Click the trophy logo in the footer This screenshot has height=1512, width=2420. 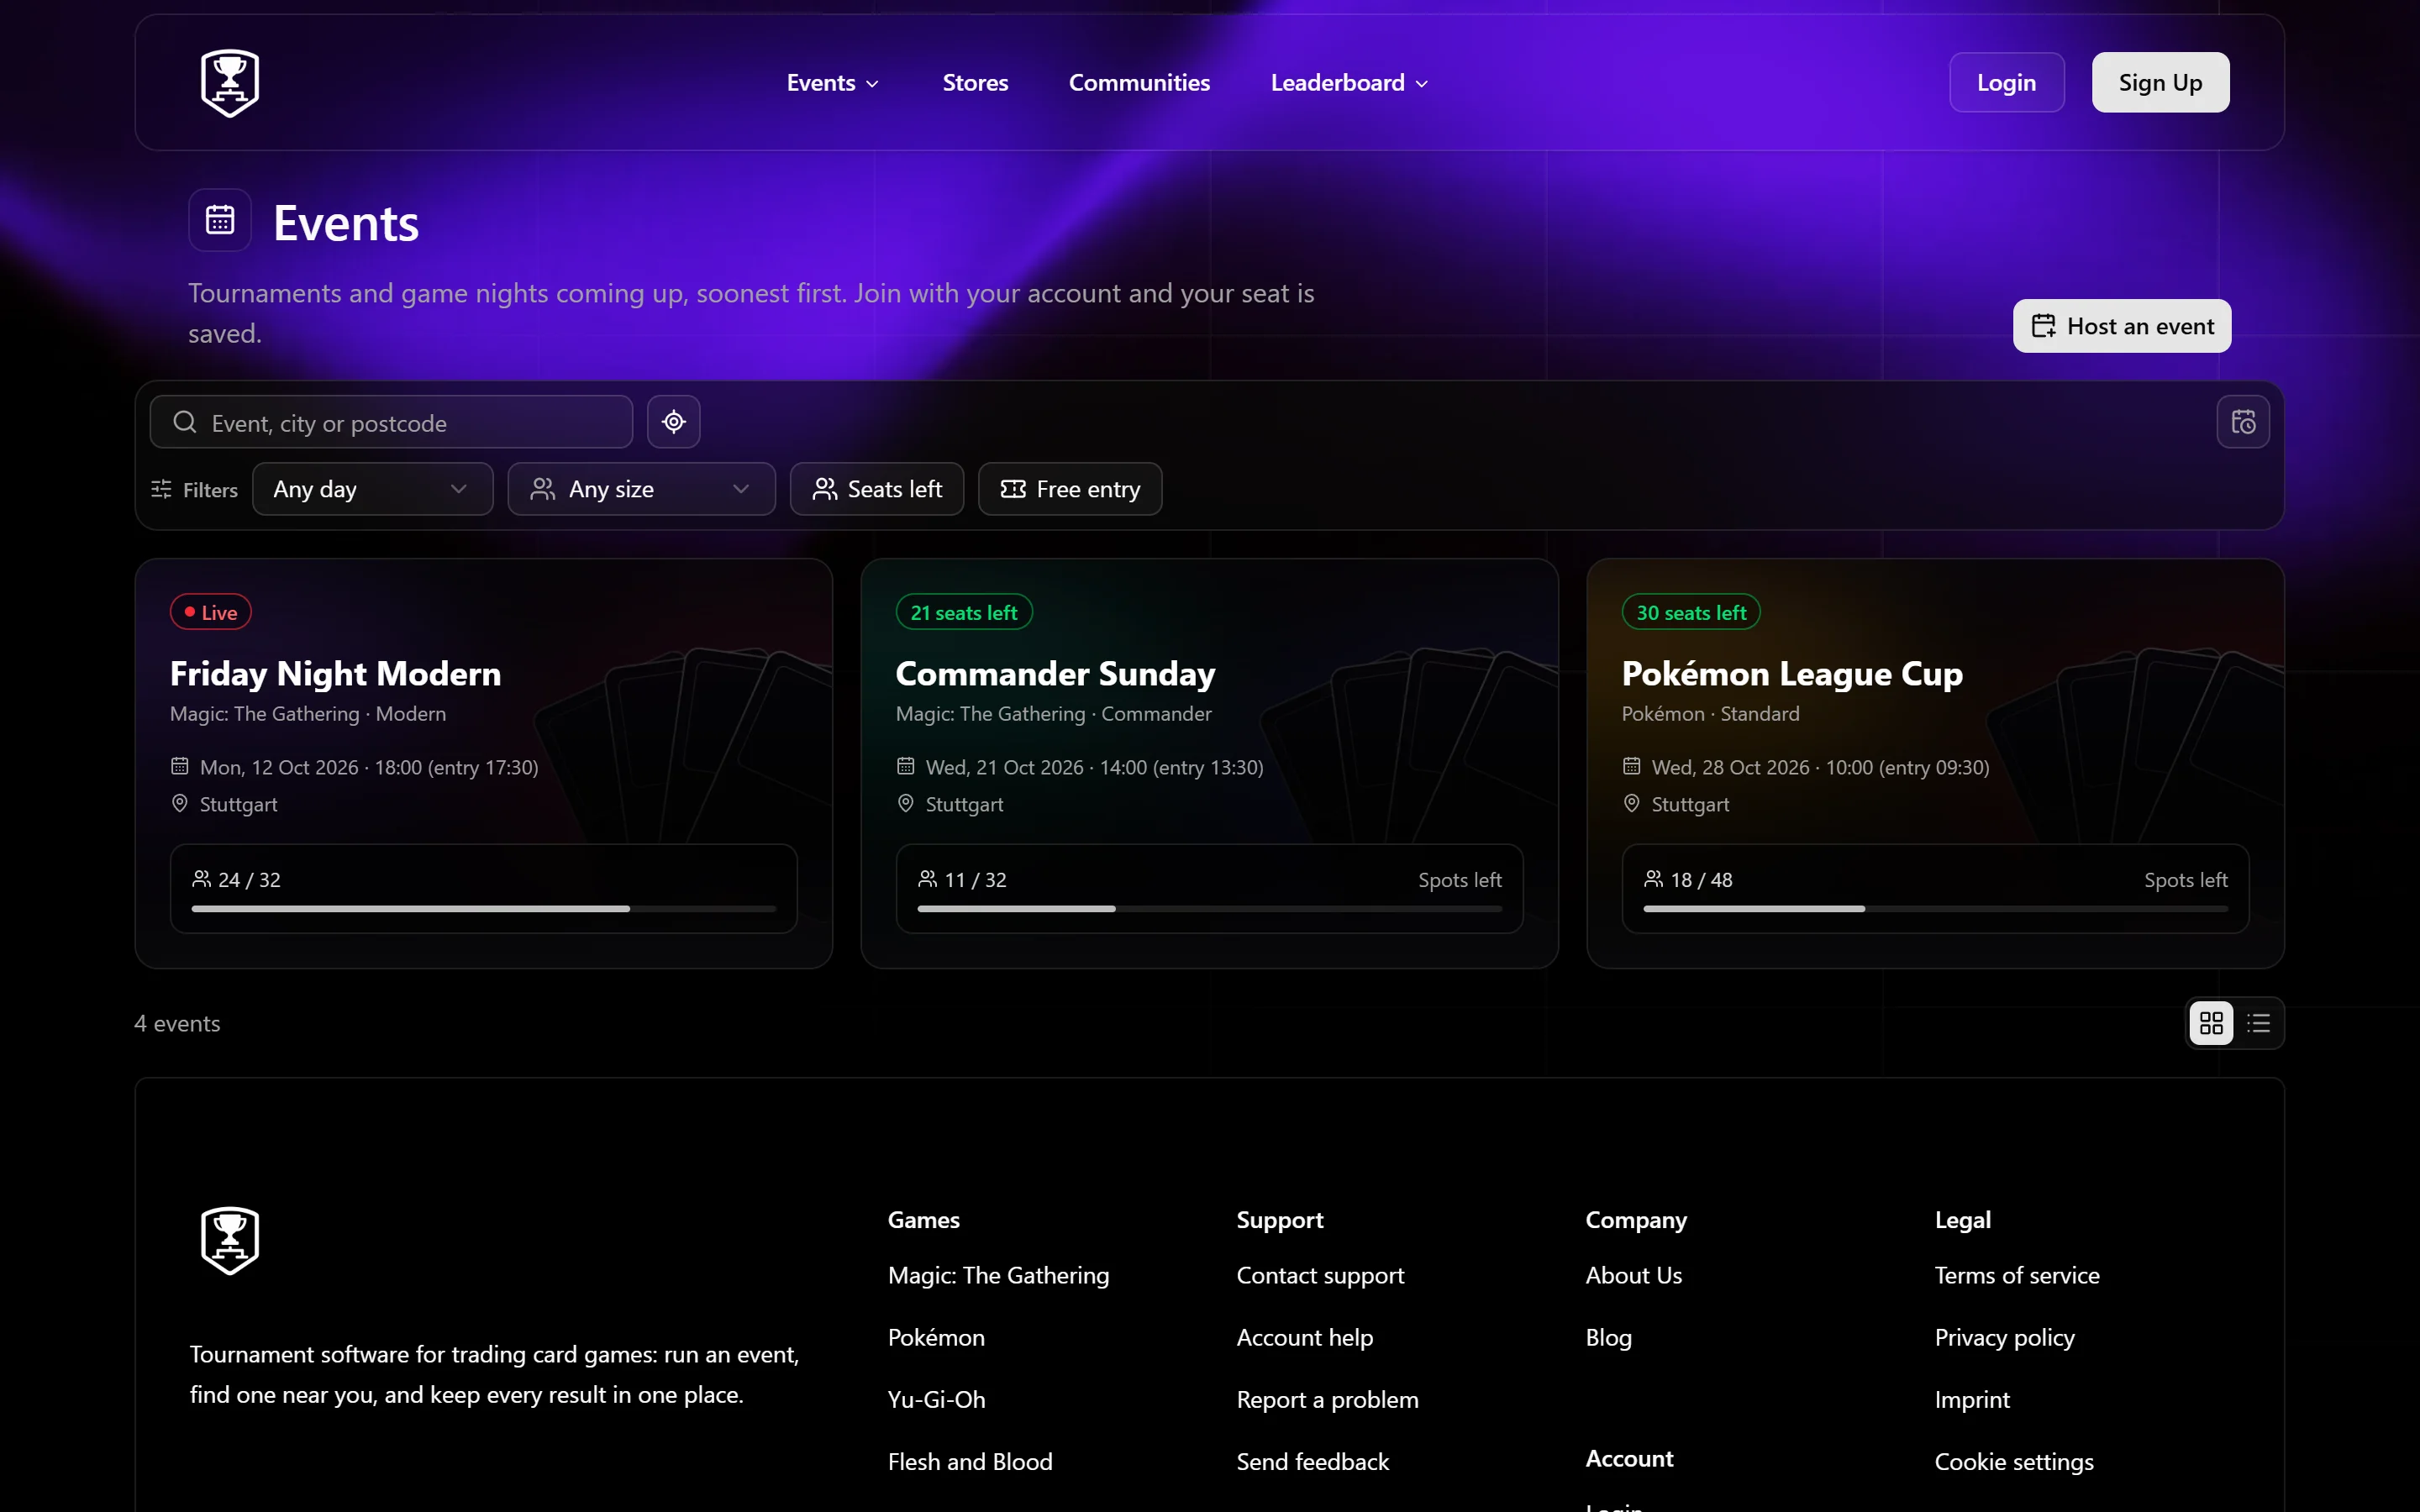230,1241
